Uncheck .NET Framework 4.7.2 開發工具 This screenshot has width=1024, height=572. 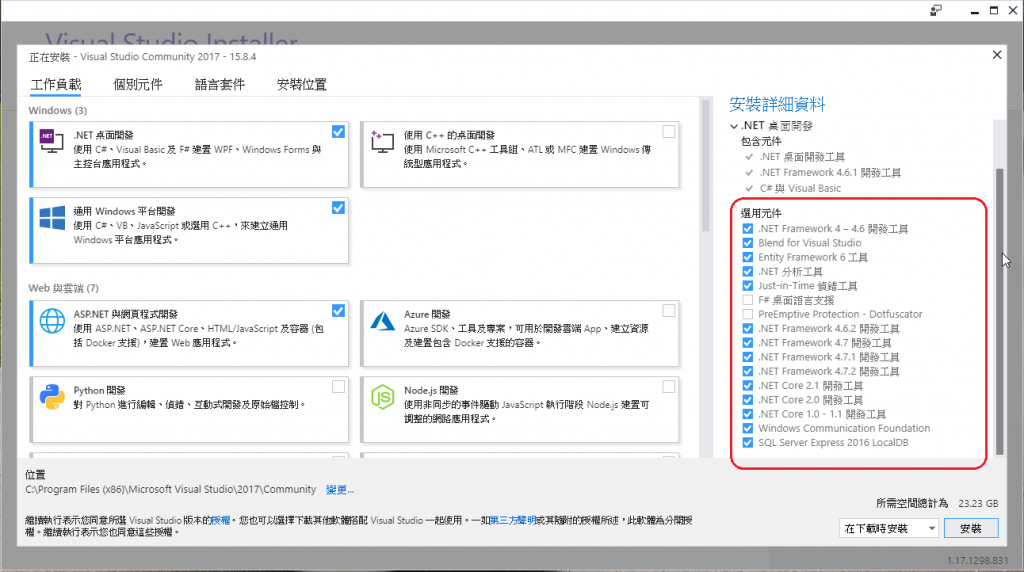click(748, 372)
